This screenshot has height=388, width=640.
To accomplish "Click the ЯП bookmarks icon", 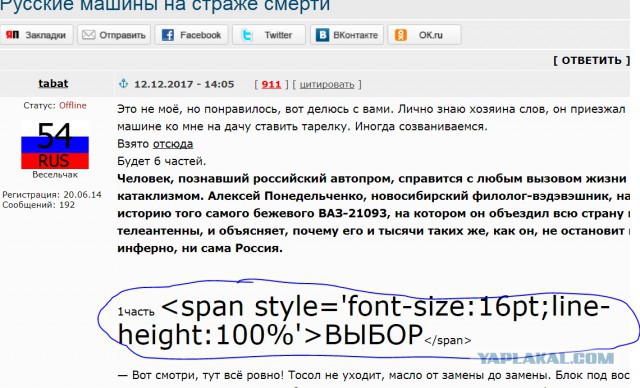I will pos(12,35).
